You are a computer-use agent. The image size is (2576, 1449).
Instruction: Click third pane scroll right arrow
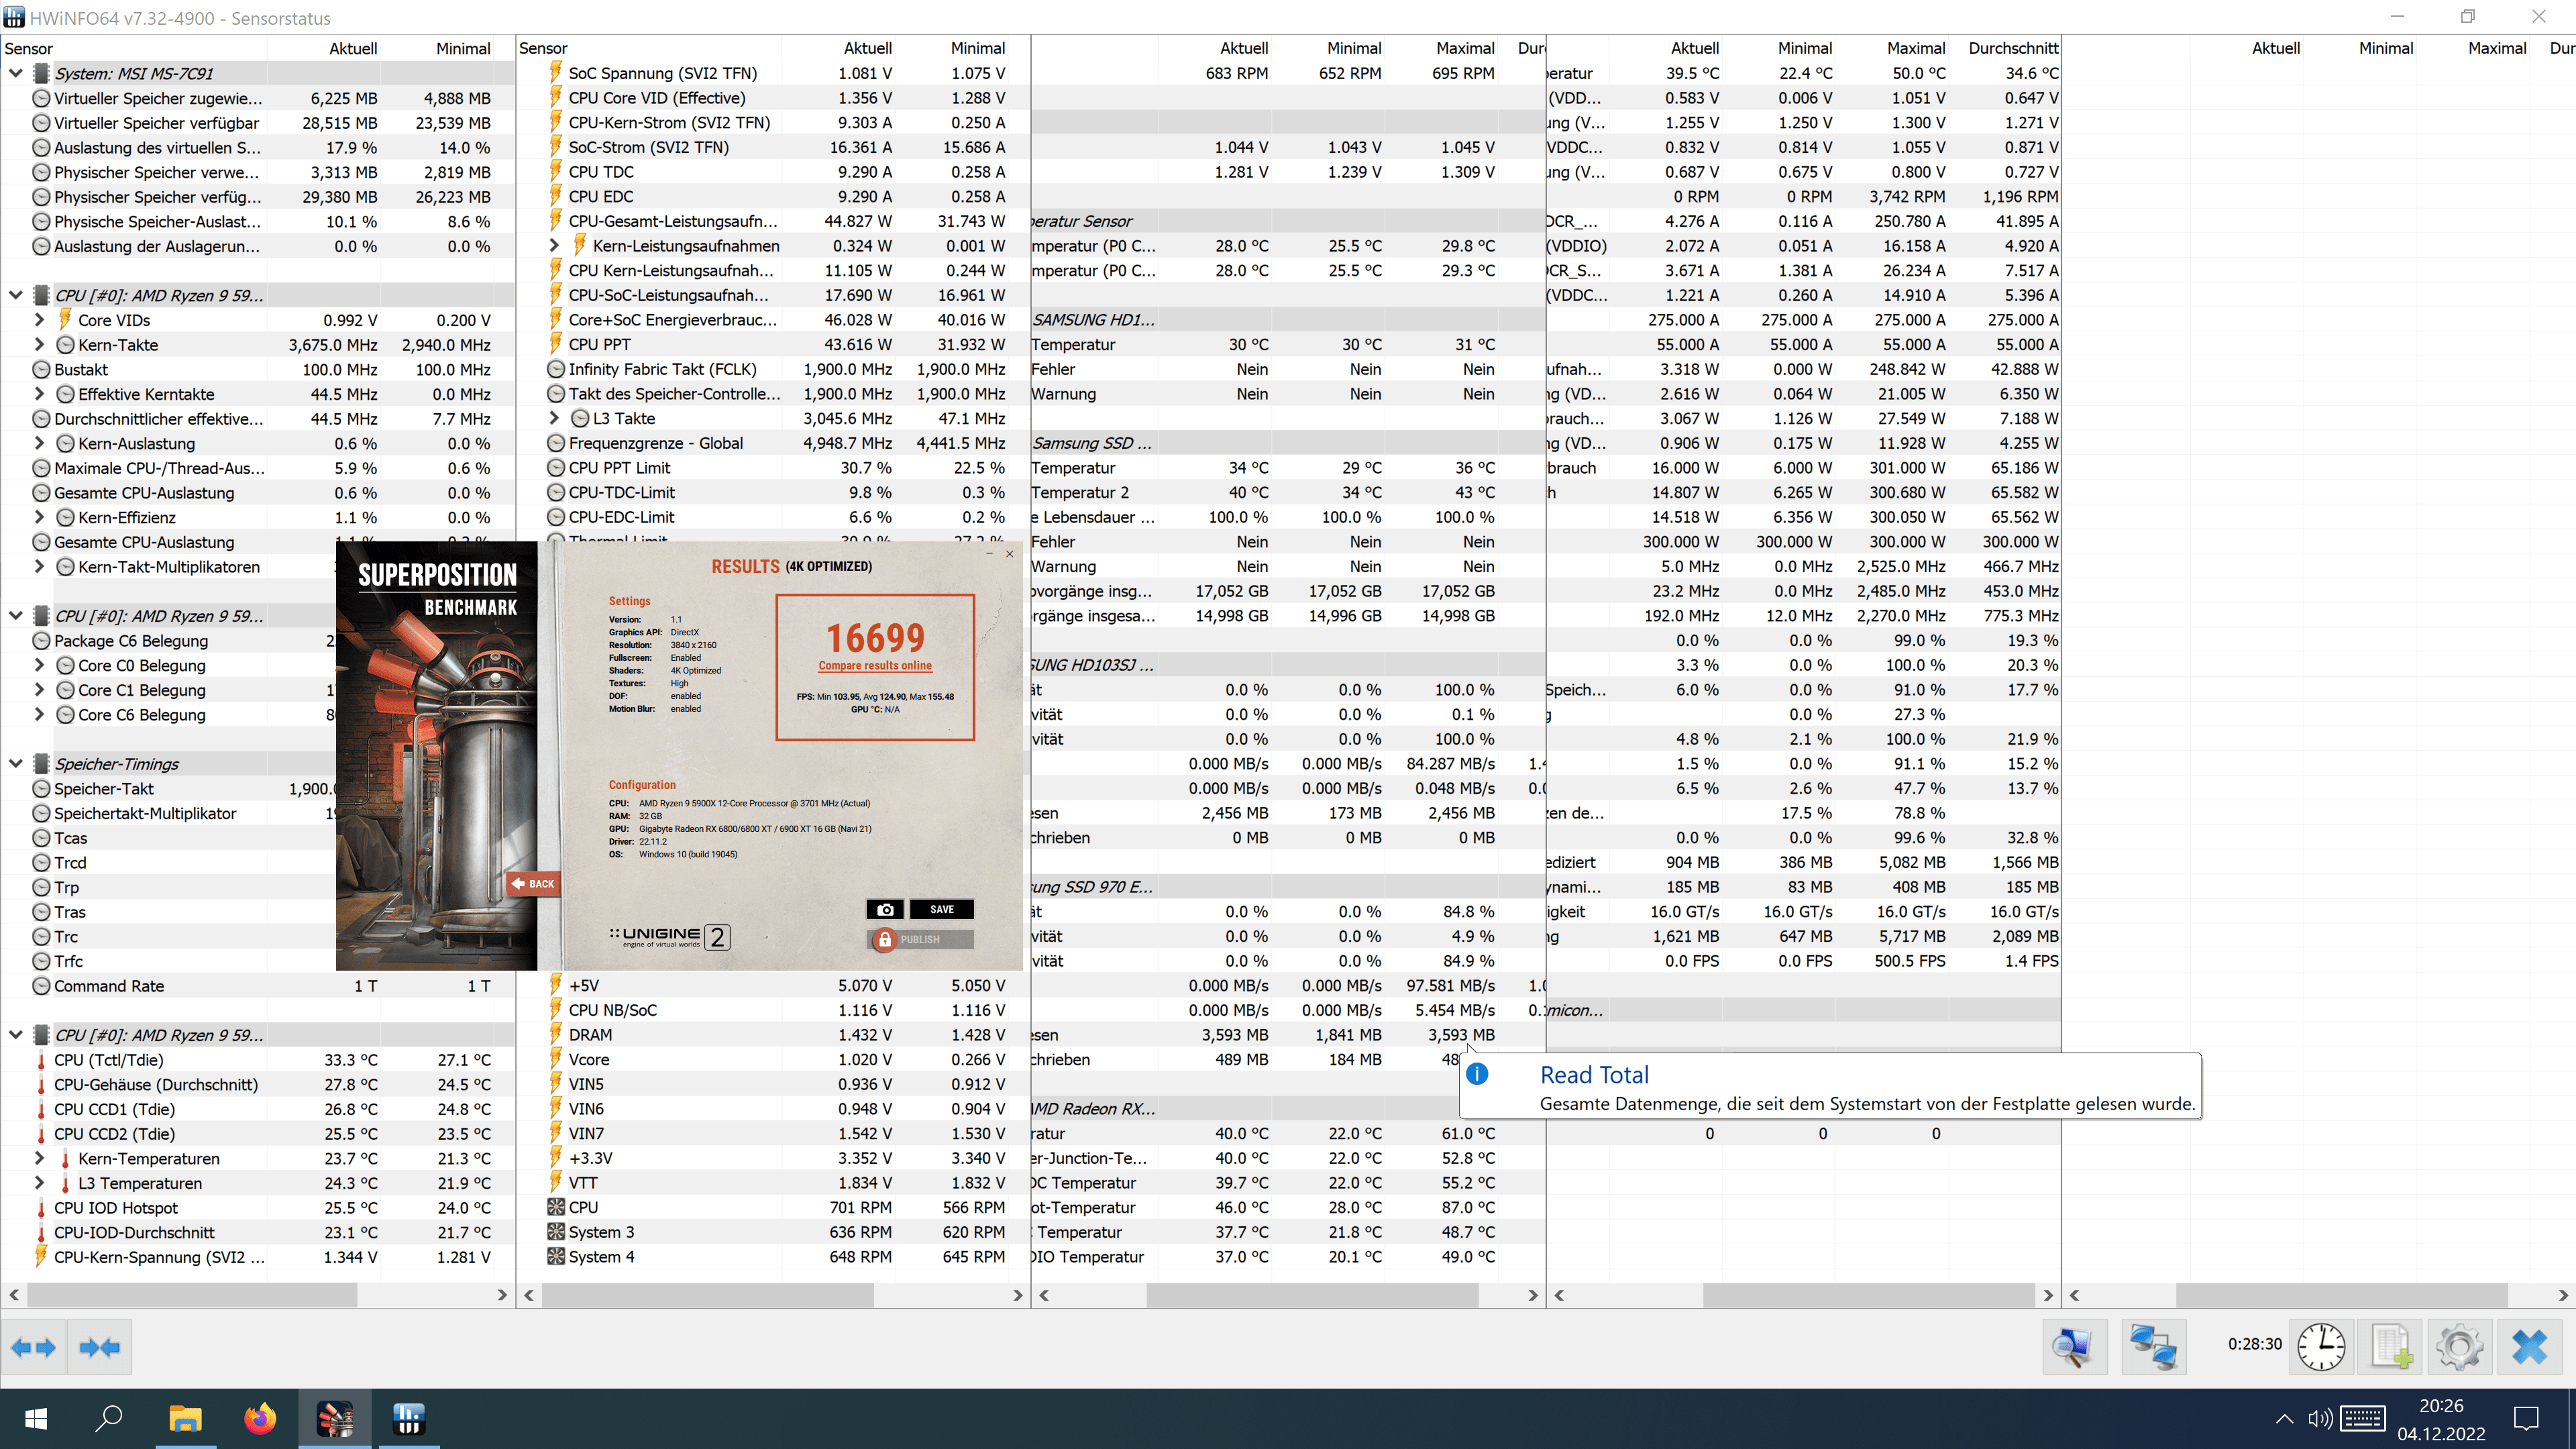point(1533,1295)
